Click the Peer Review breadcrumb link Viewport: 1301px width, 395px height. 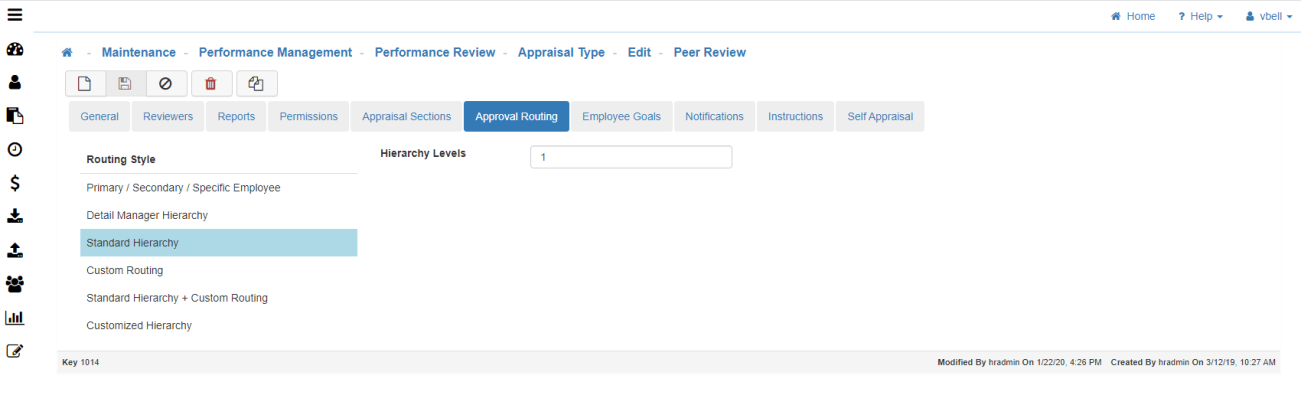pos(709,52)
